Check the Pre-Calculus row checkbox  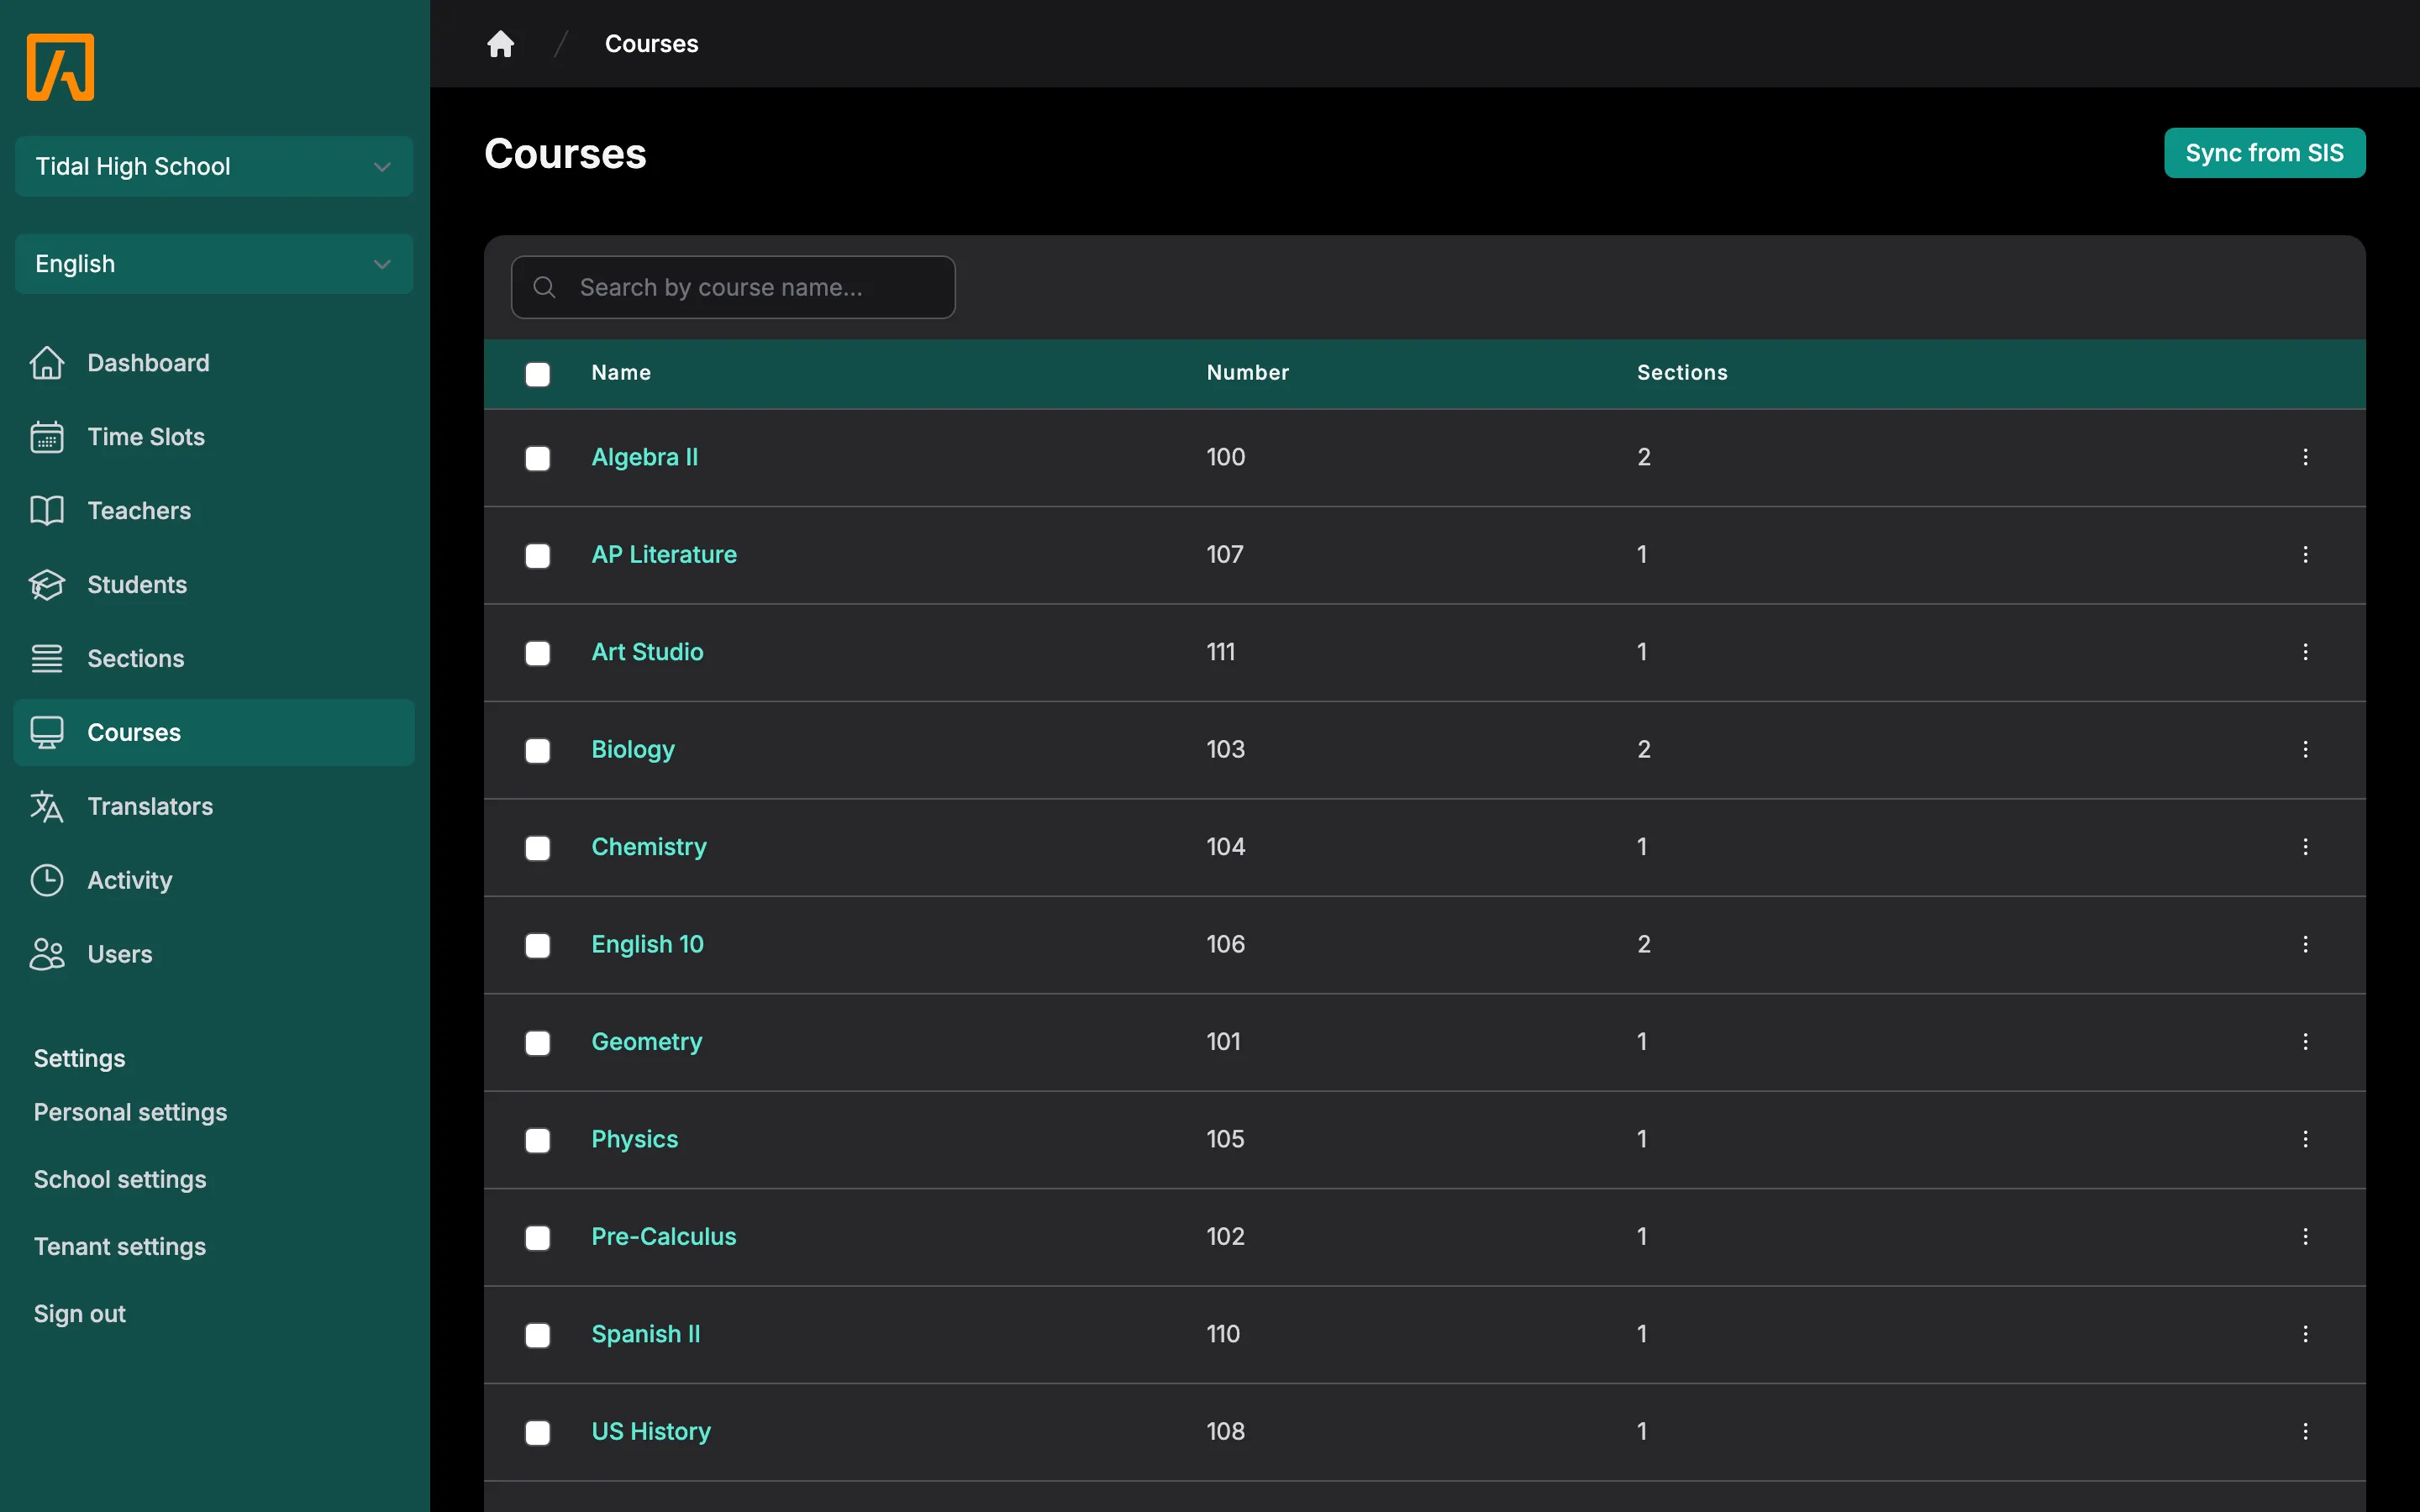pos(538,1238)
